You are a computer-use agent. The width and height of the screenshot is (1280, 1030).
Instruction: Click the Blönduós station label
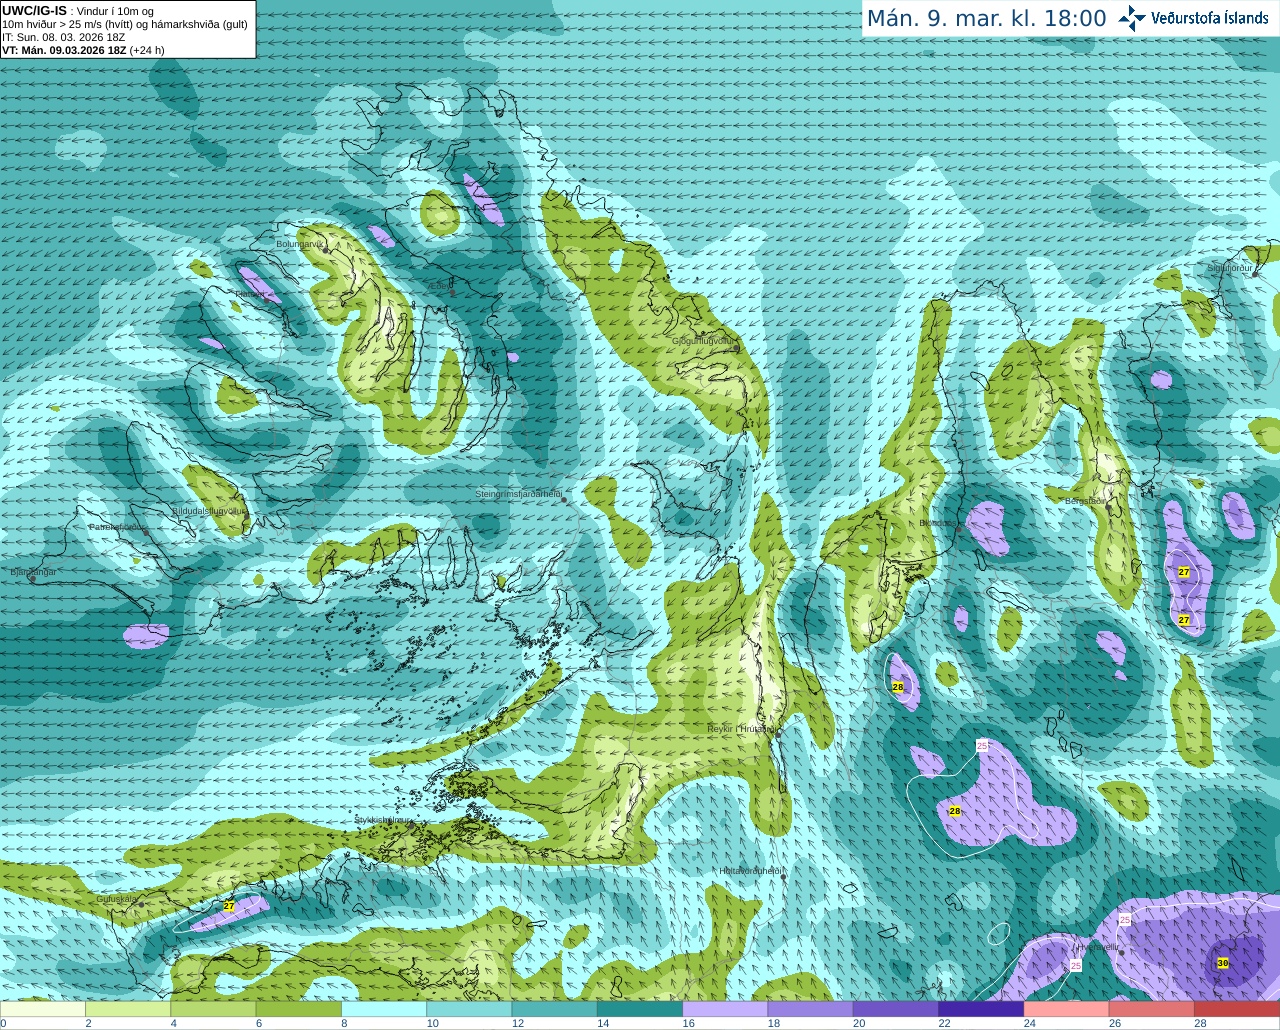pyautogui.click(x=938, y=522)
